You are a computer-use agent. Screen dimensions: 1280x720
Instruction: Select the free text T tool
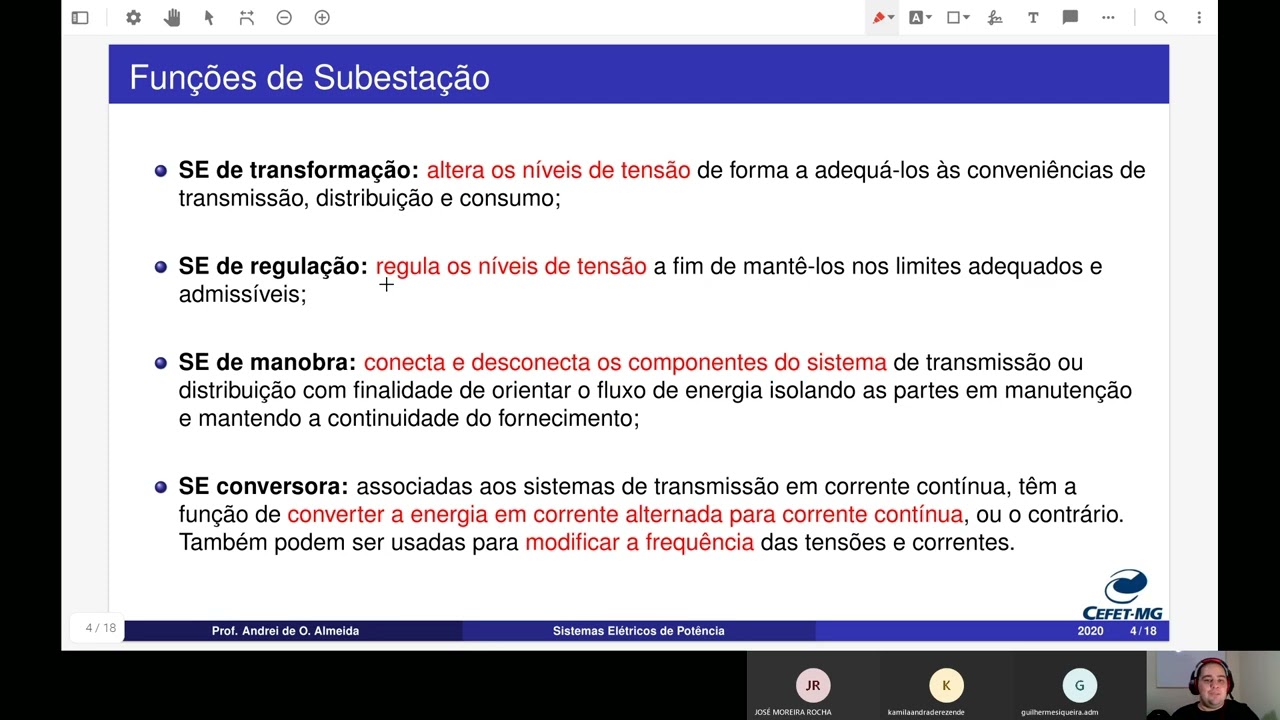[x=1033, y=17]
